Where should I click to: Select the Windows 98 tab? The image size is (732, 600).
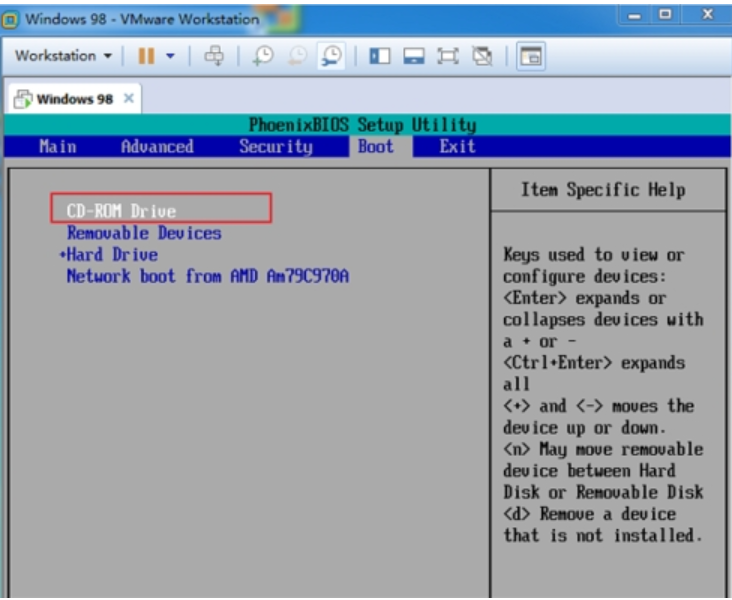click(x=72, y=99)
